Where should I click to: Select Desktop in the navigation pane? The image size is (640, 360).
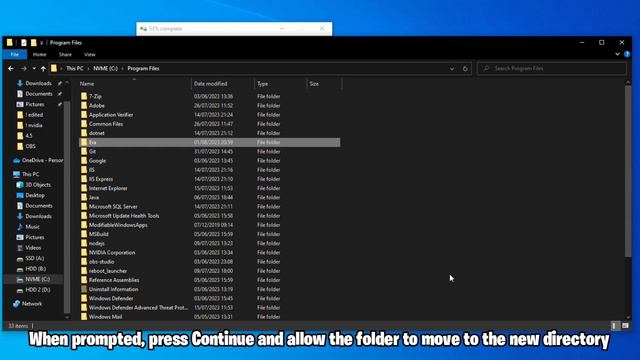click(x=35, y=195)
